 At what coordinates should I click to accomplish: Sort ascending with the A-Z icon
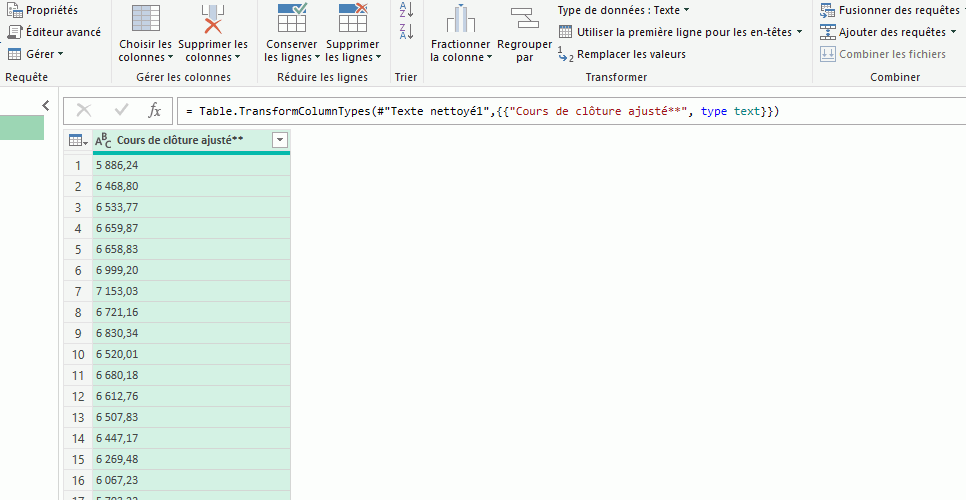click(x=405, y=10)
